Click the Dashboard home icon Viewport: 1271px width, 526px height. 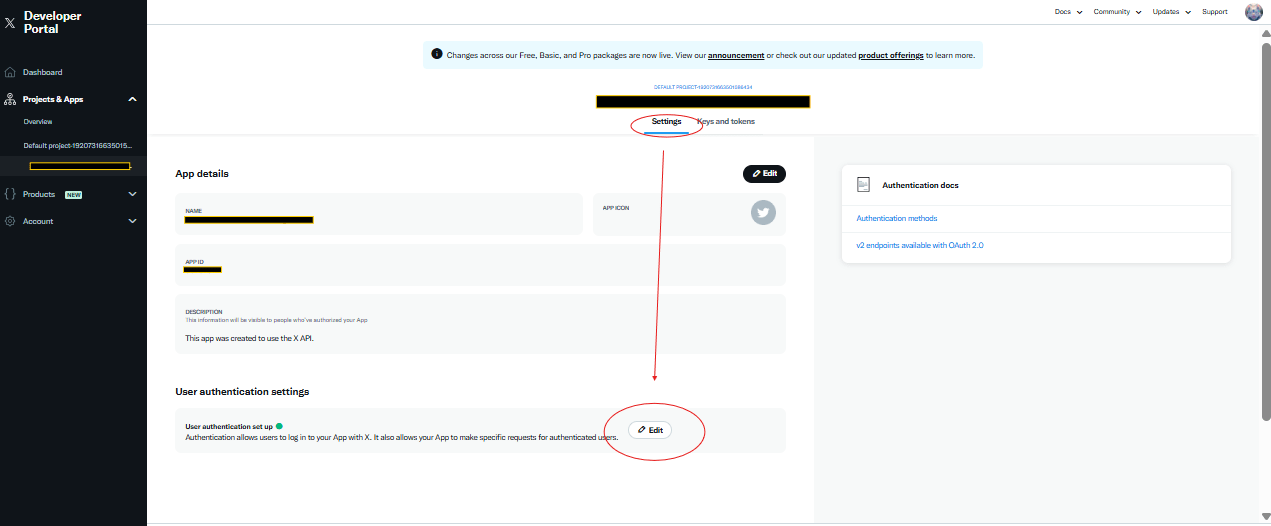[10, 72]
